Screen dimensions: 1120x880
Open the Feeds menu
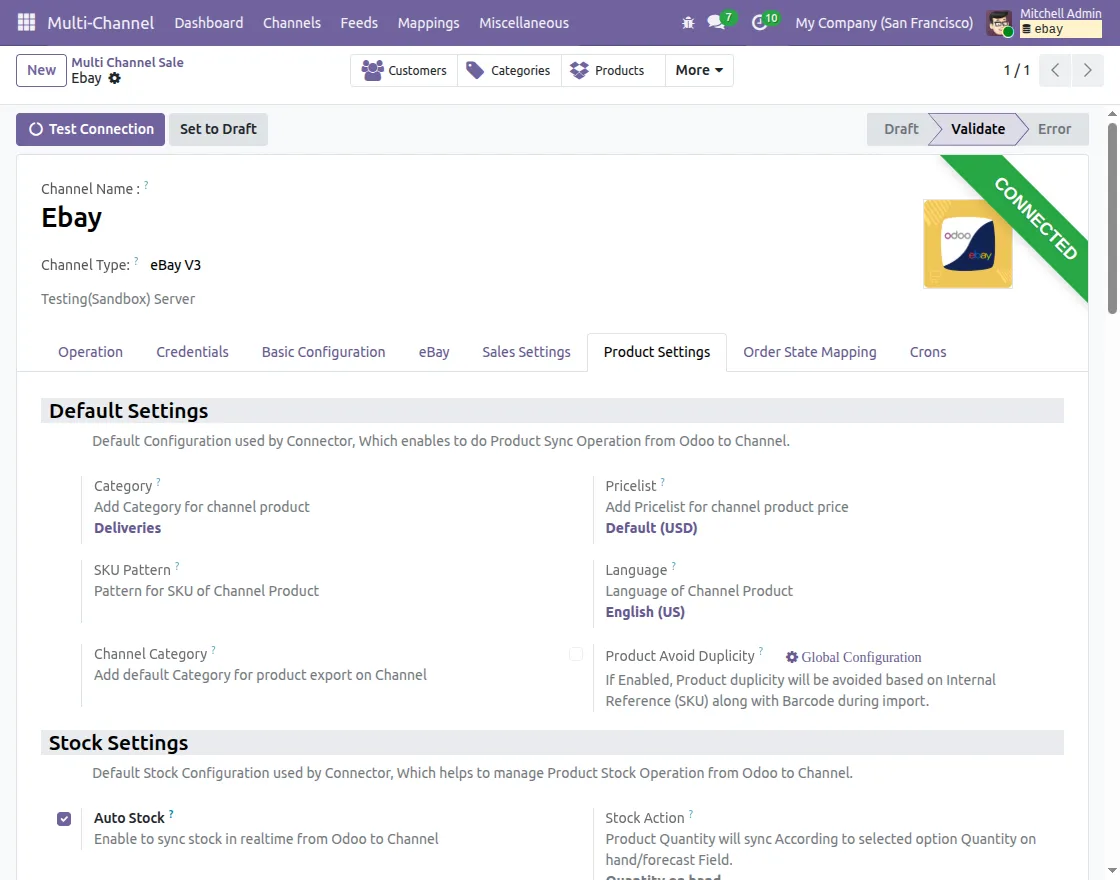(x=359, y=23)
